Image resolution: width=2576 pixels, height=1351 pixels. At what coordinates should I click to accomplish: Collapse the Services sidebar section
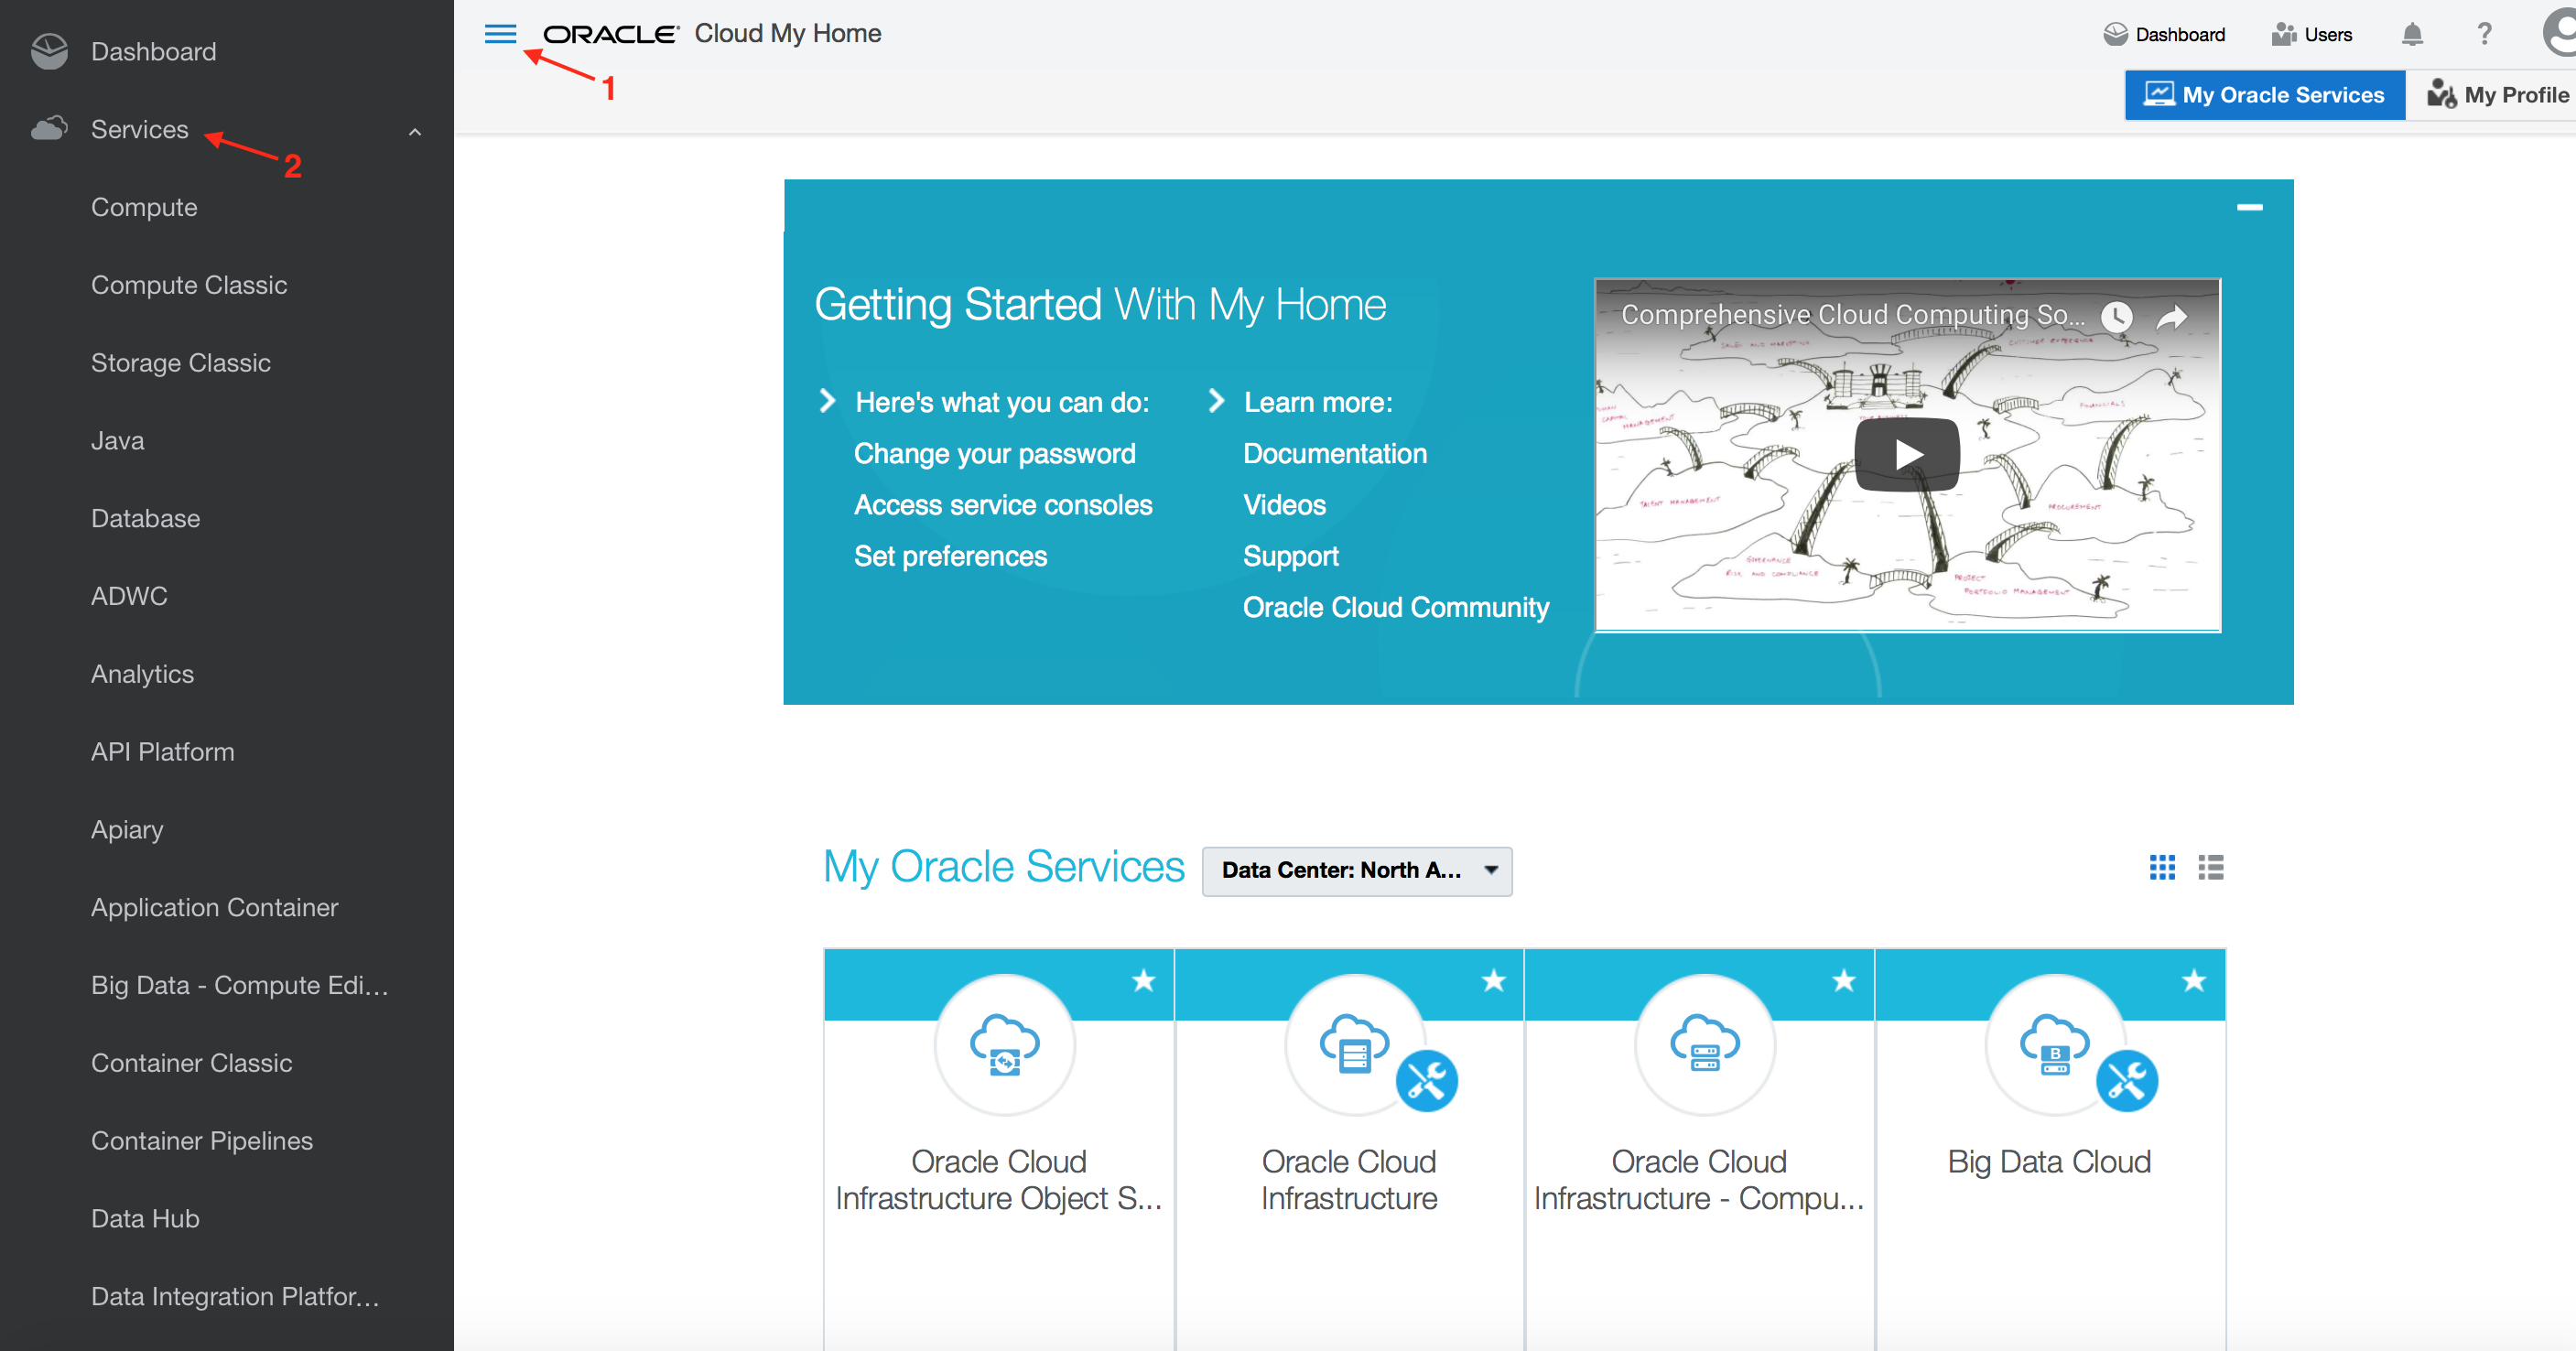tap(415, 131)
